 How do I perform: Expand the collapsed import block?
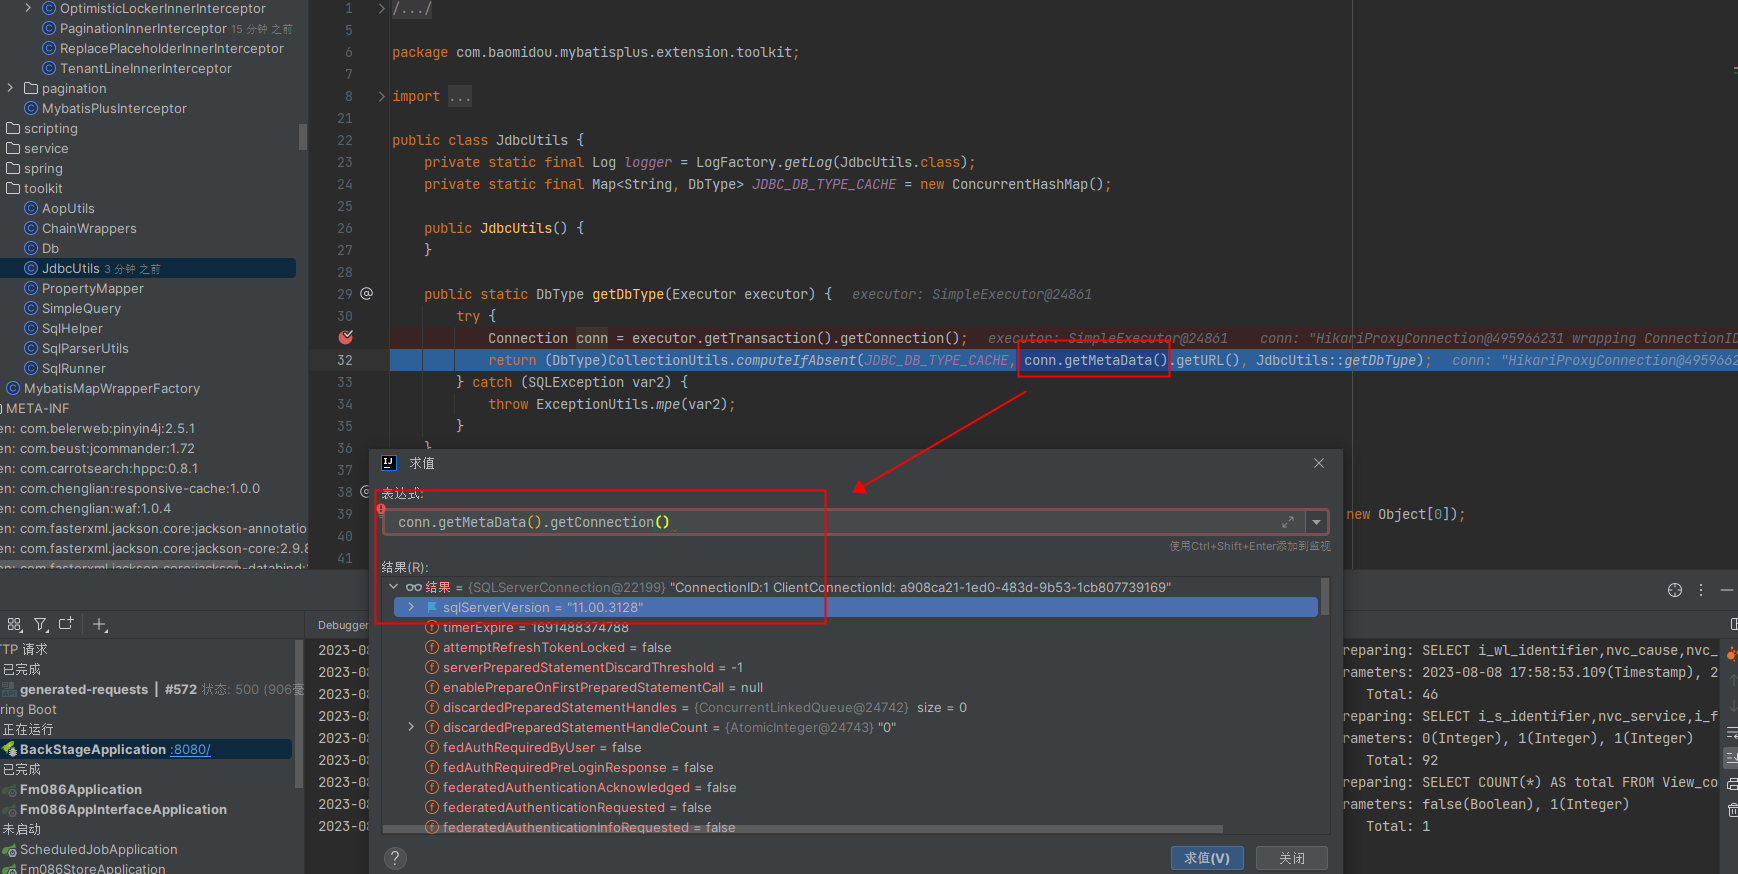pos(382,96)
